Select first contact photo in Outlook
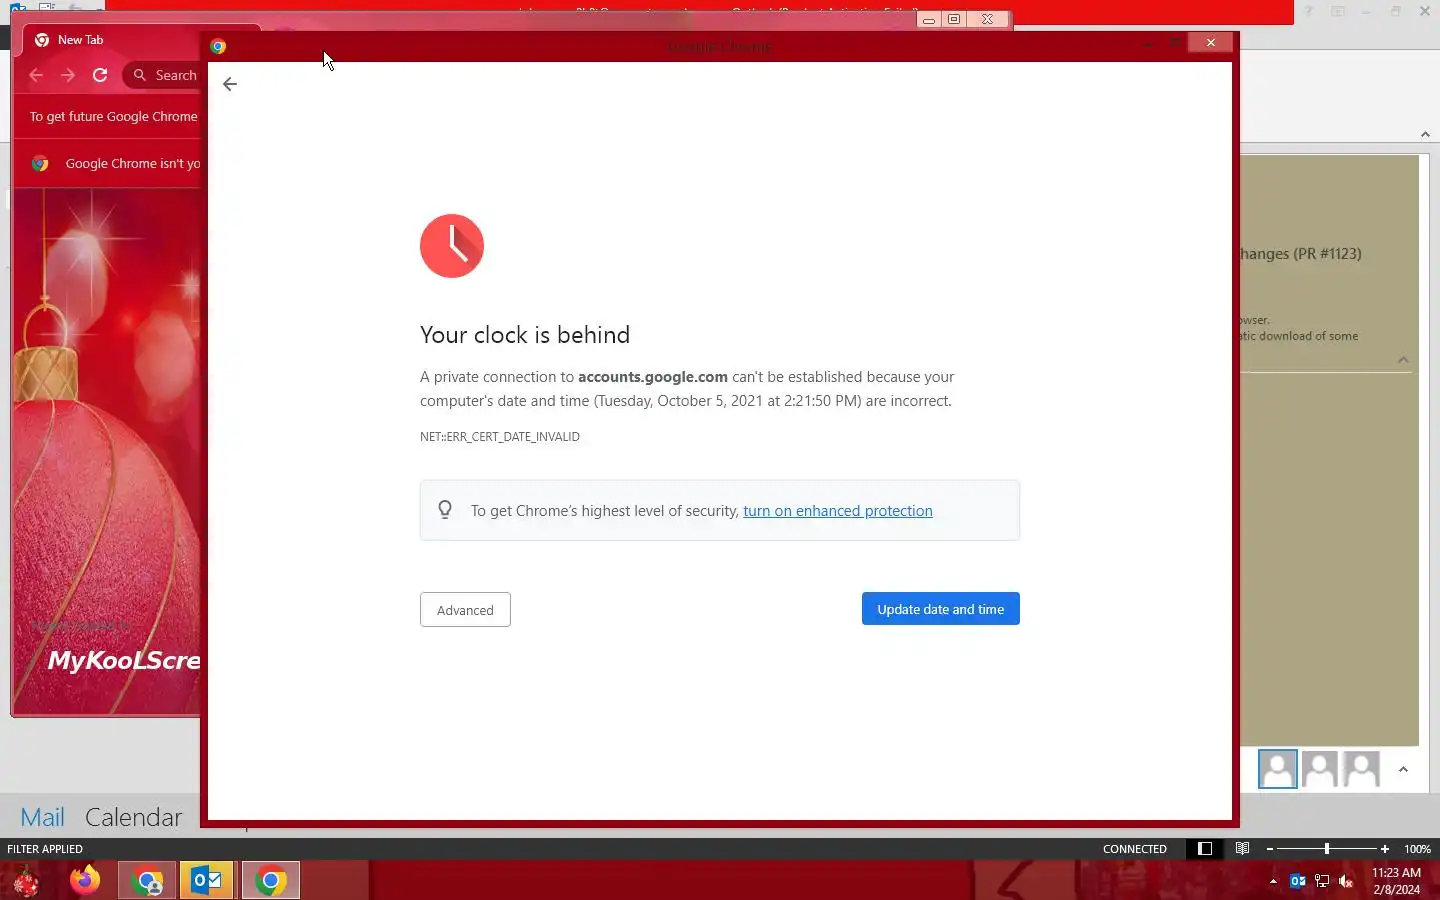Image resolution: width=1440 pixels, height=900 pixels. point(1278,769)
